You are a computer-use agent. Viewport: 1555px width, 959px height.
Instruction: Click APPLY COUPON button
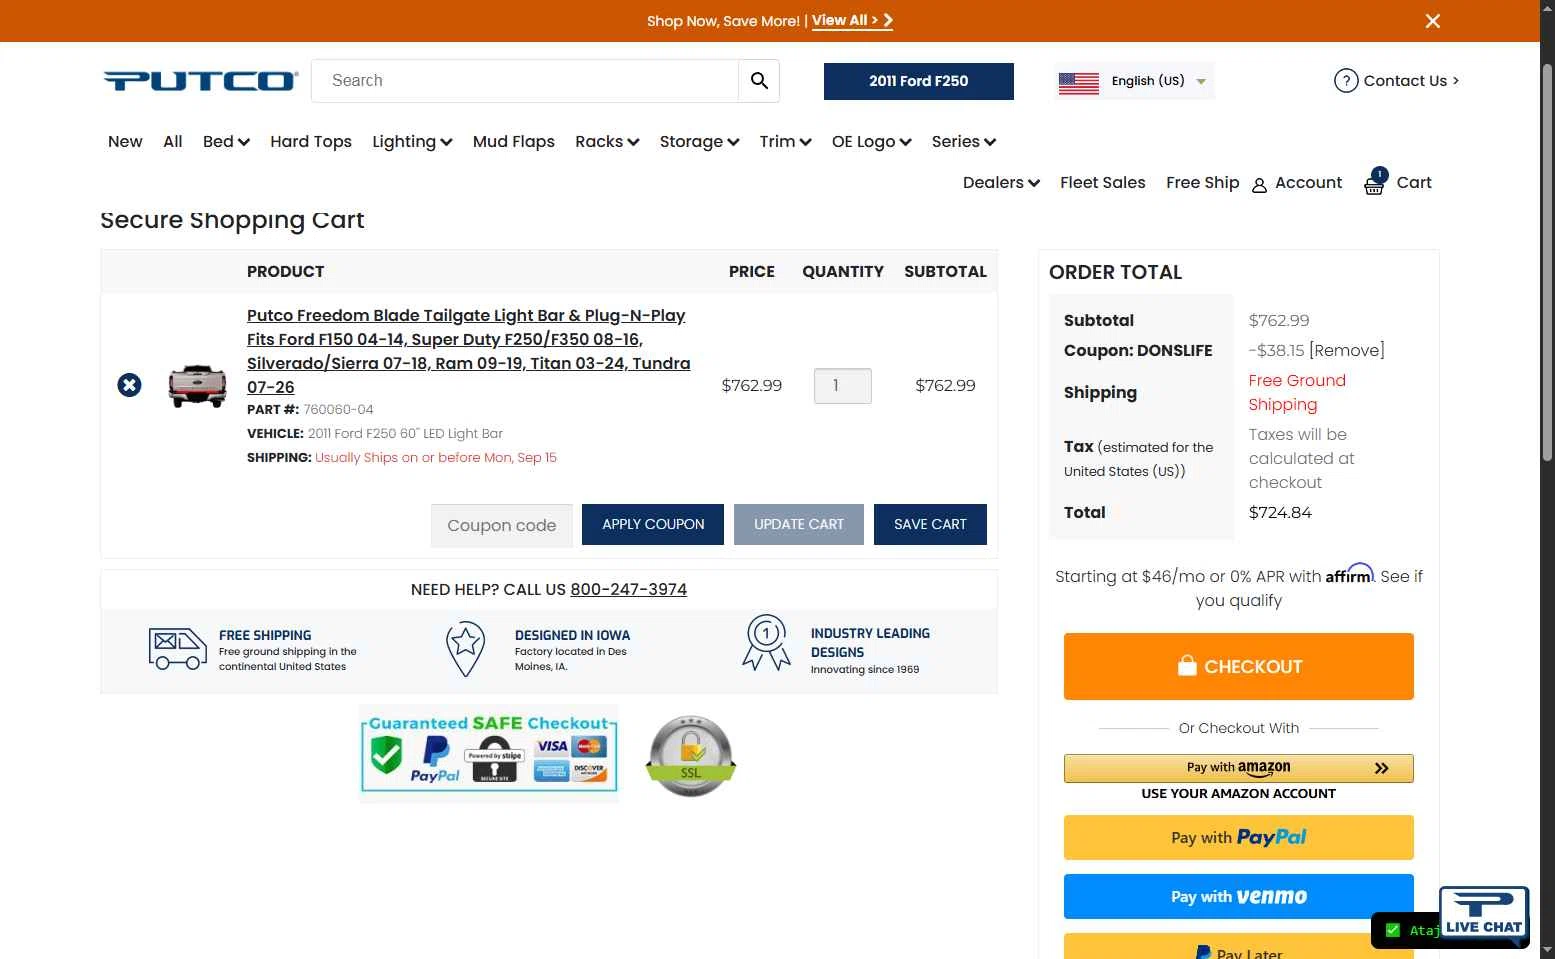(653, 524)
